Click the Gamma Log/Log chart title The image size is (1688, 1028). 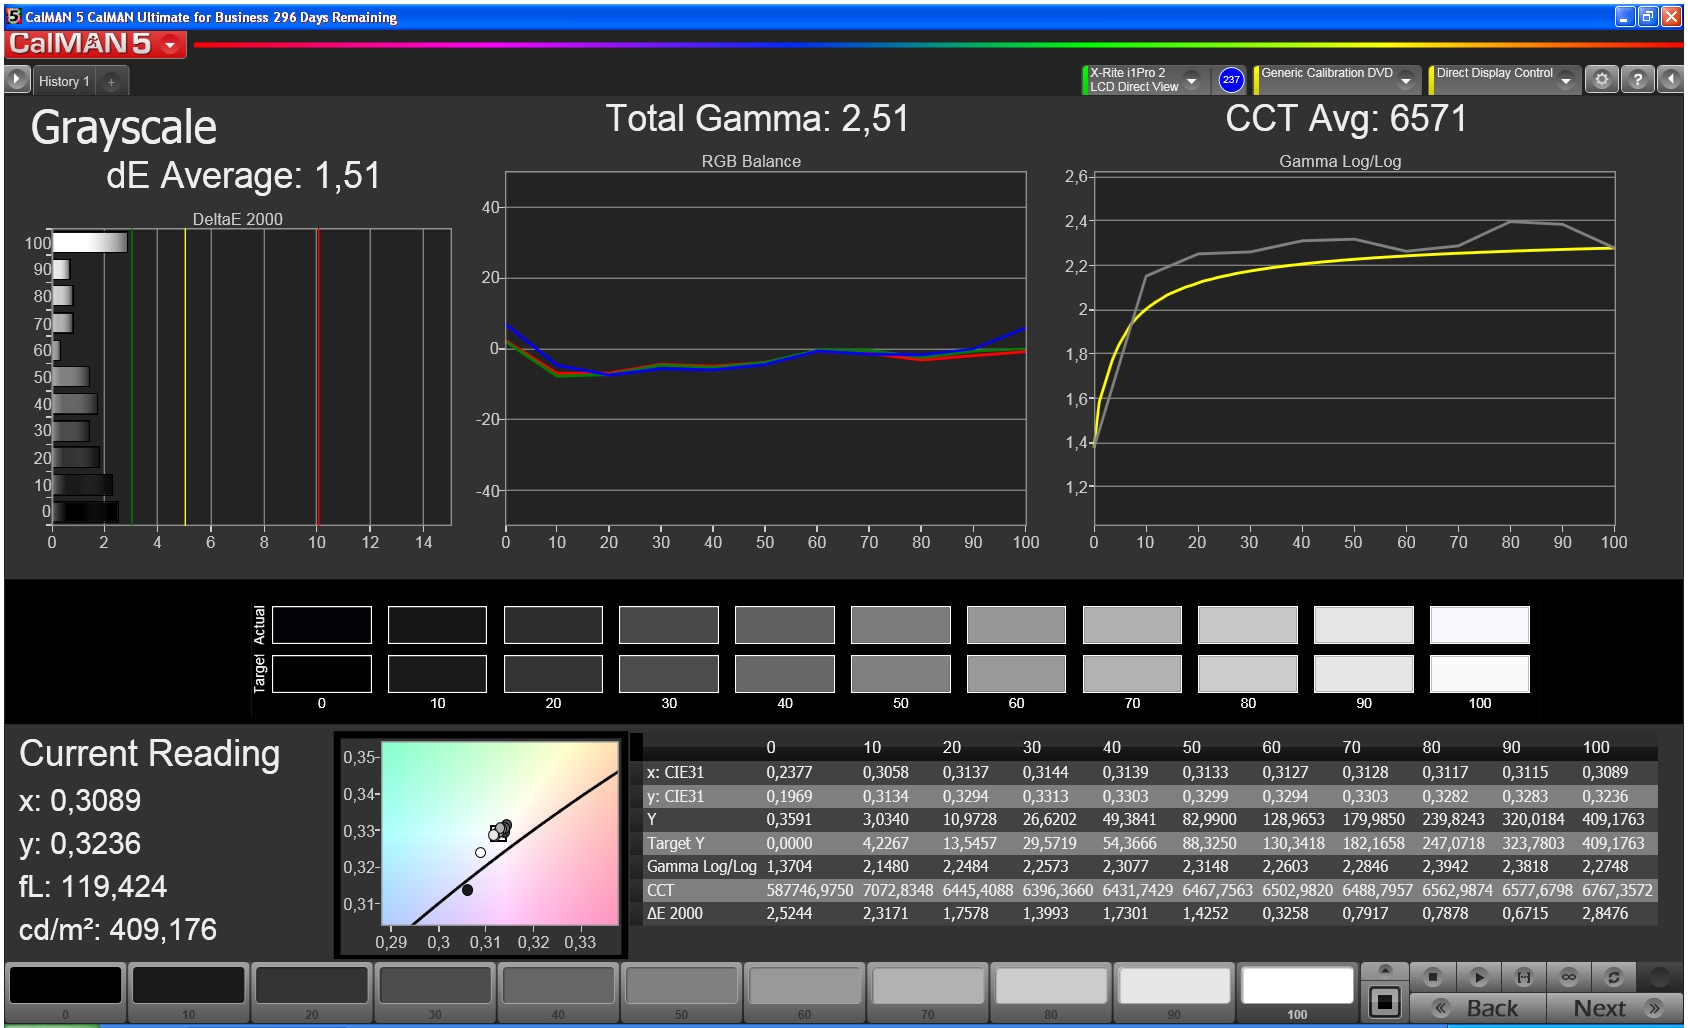[1340, 161]
